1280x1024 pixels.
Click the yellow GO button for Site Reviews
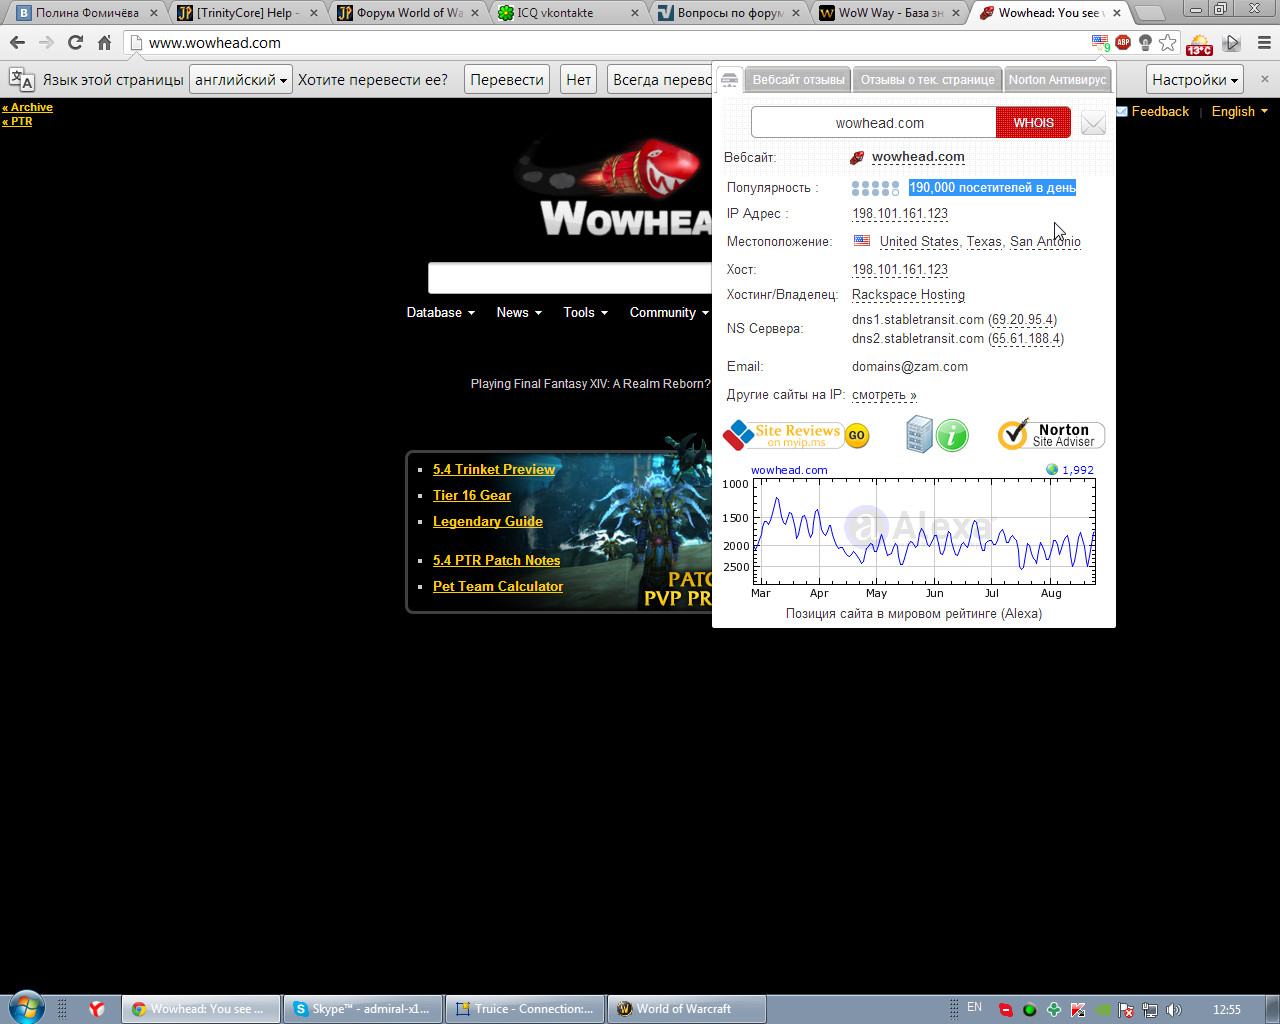point(856,435)
